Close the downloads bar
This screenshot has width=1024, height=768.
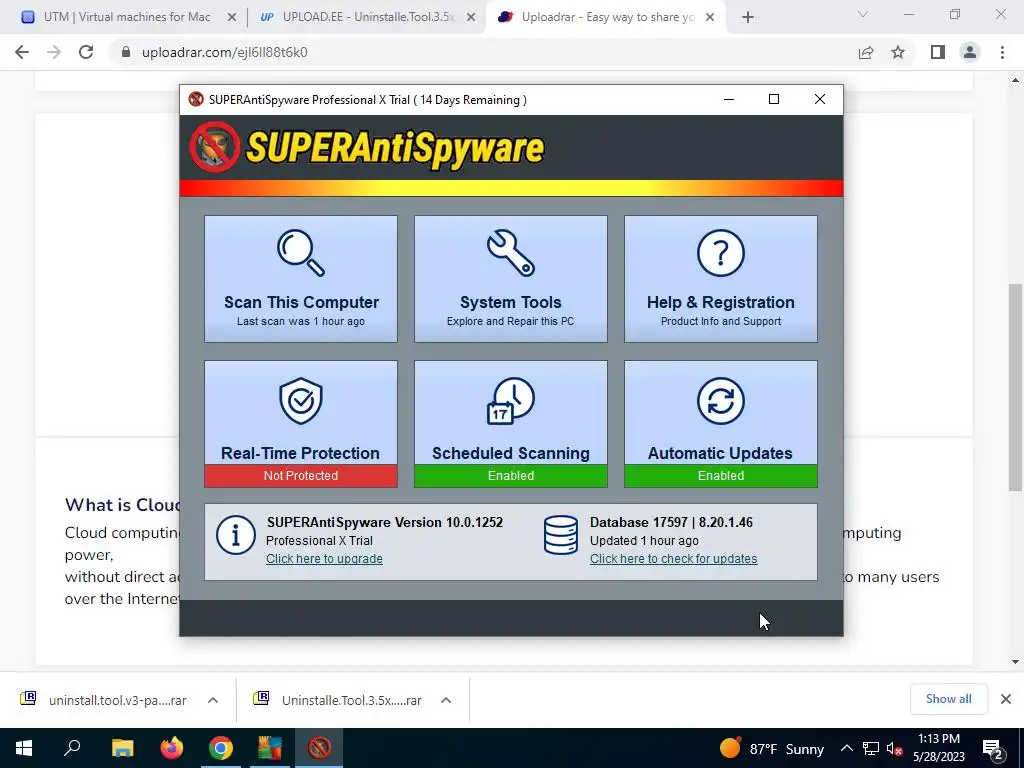[x=1006, y=699]
